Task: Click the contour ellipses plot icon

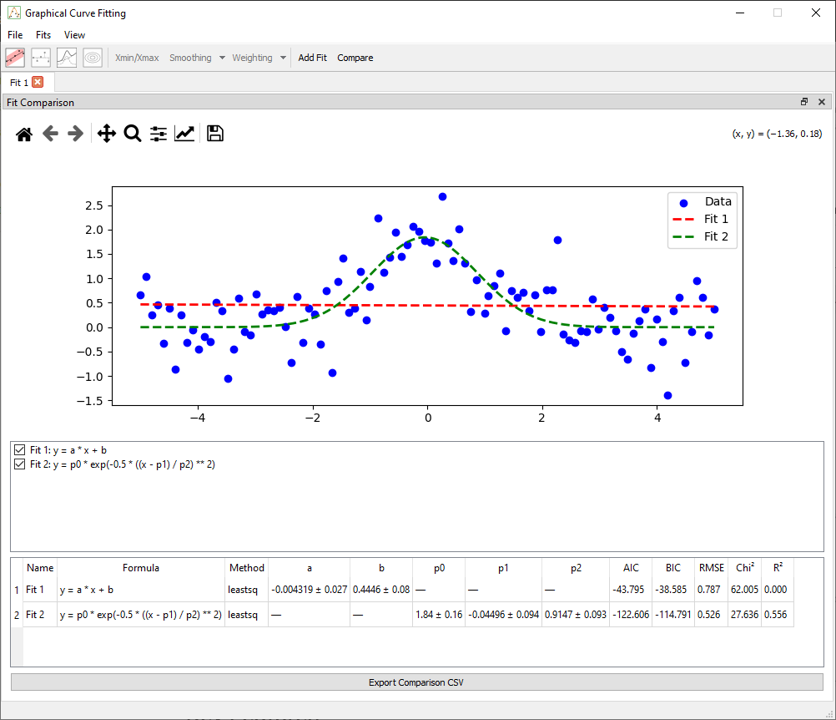Action: click(93, 58)
